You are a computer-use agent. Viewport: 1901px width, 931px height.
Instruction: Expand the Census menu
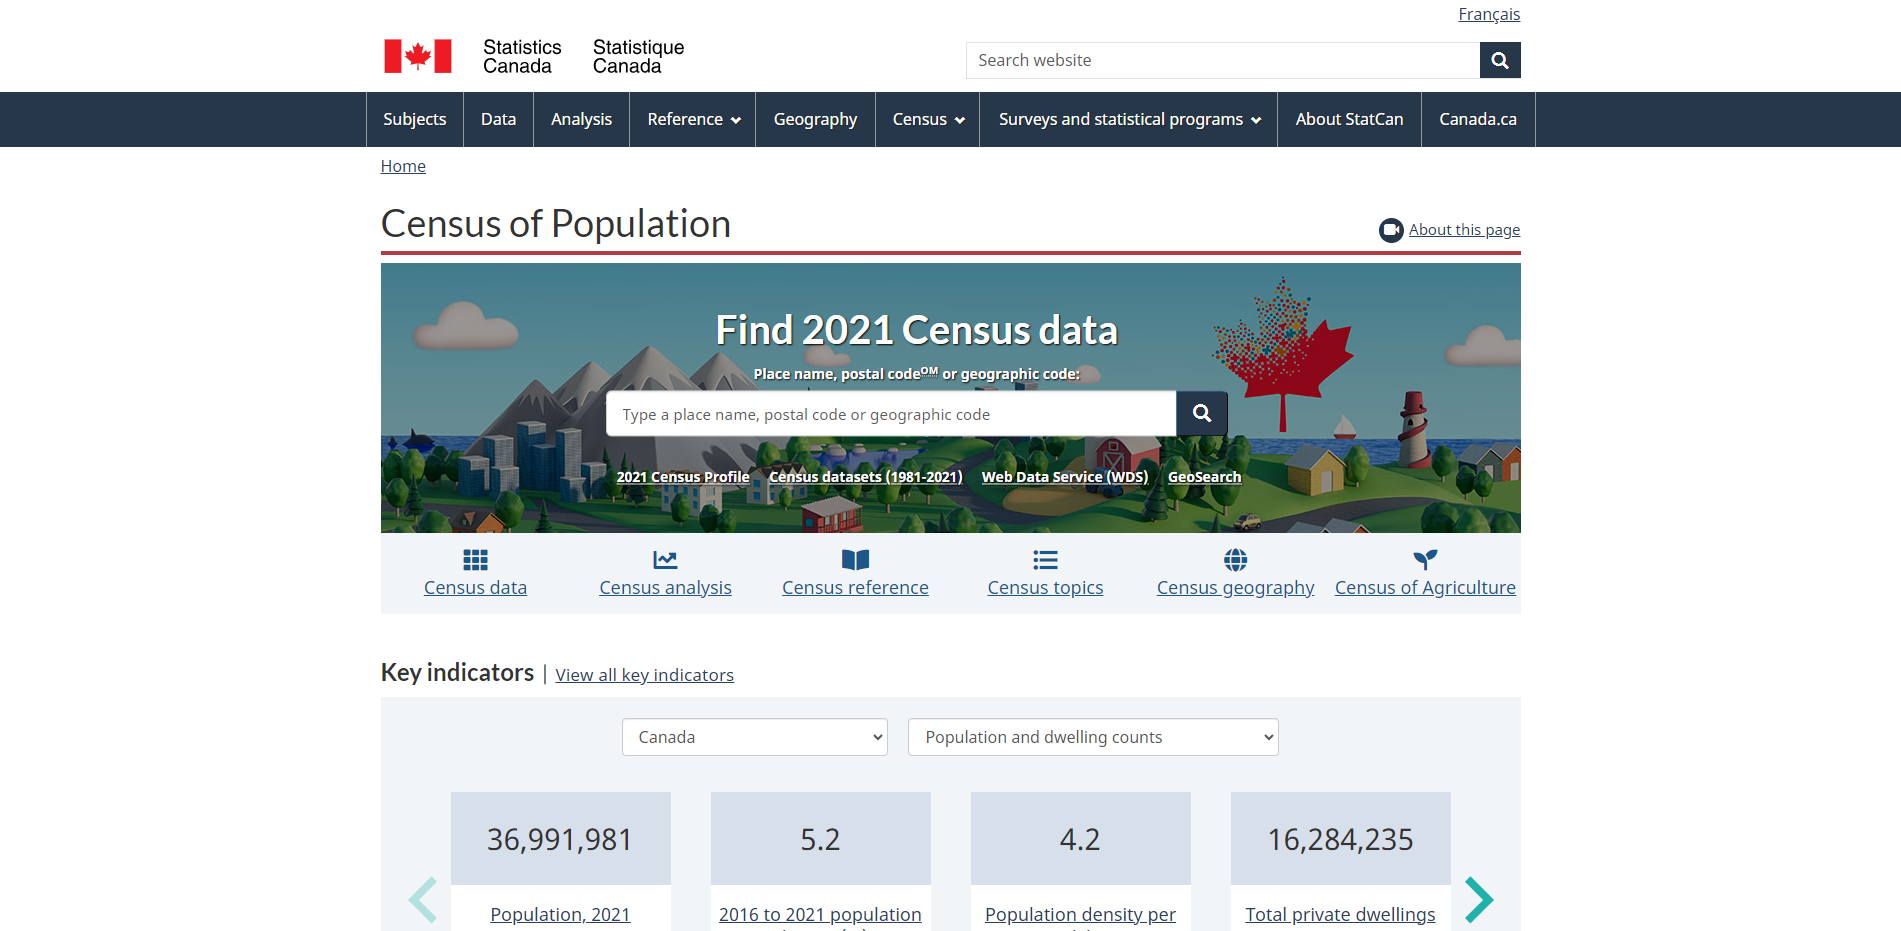click(928, 120)
